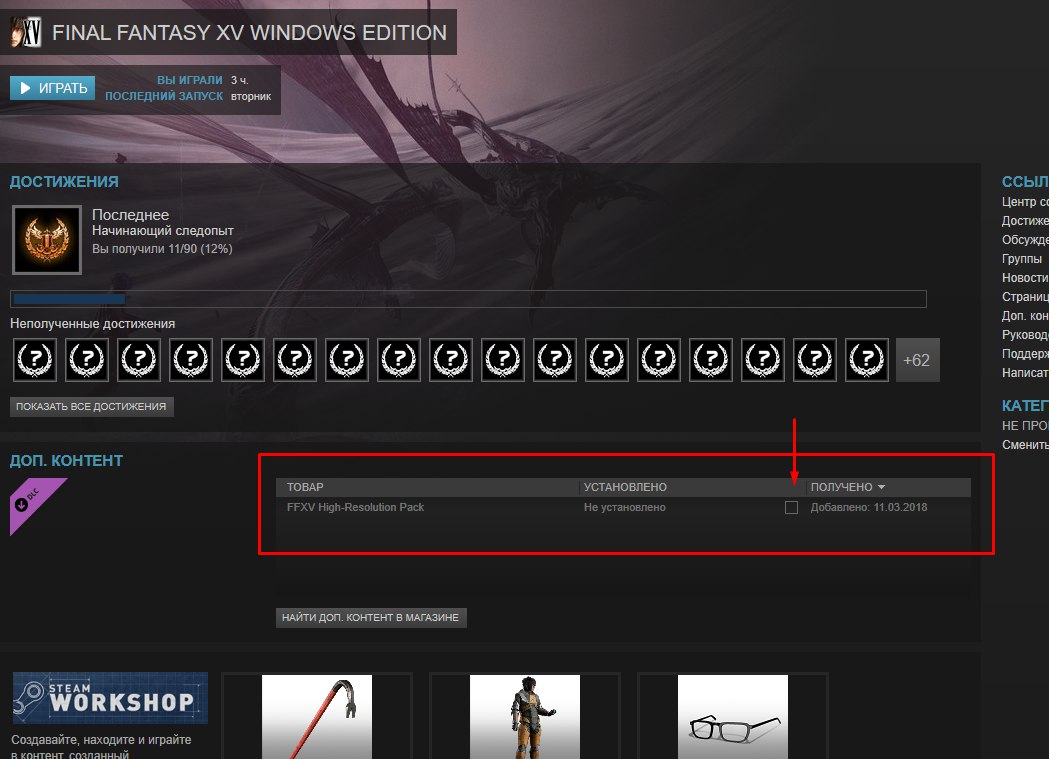The height and width of the screenshot is (759, 1049).
Task: Open the Начинающий следопыт achievement icon
Action: pos(47,240)
